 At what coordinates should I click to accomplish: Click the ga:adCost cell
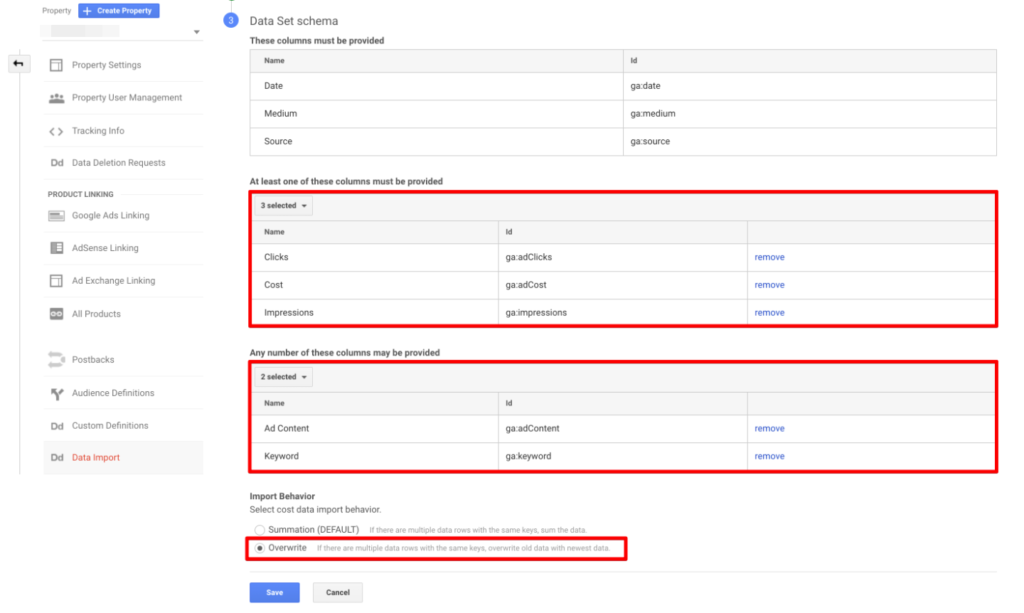[x=623, y=285]
